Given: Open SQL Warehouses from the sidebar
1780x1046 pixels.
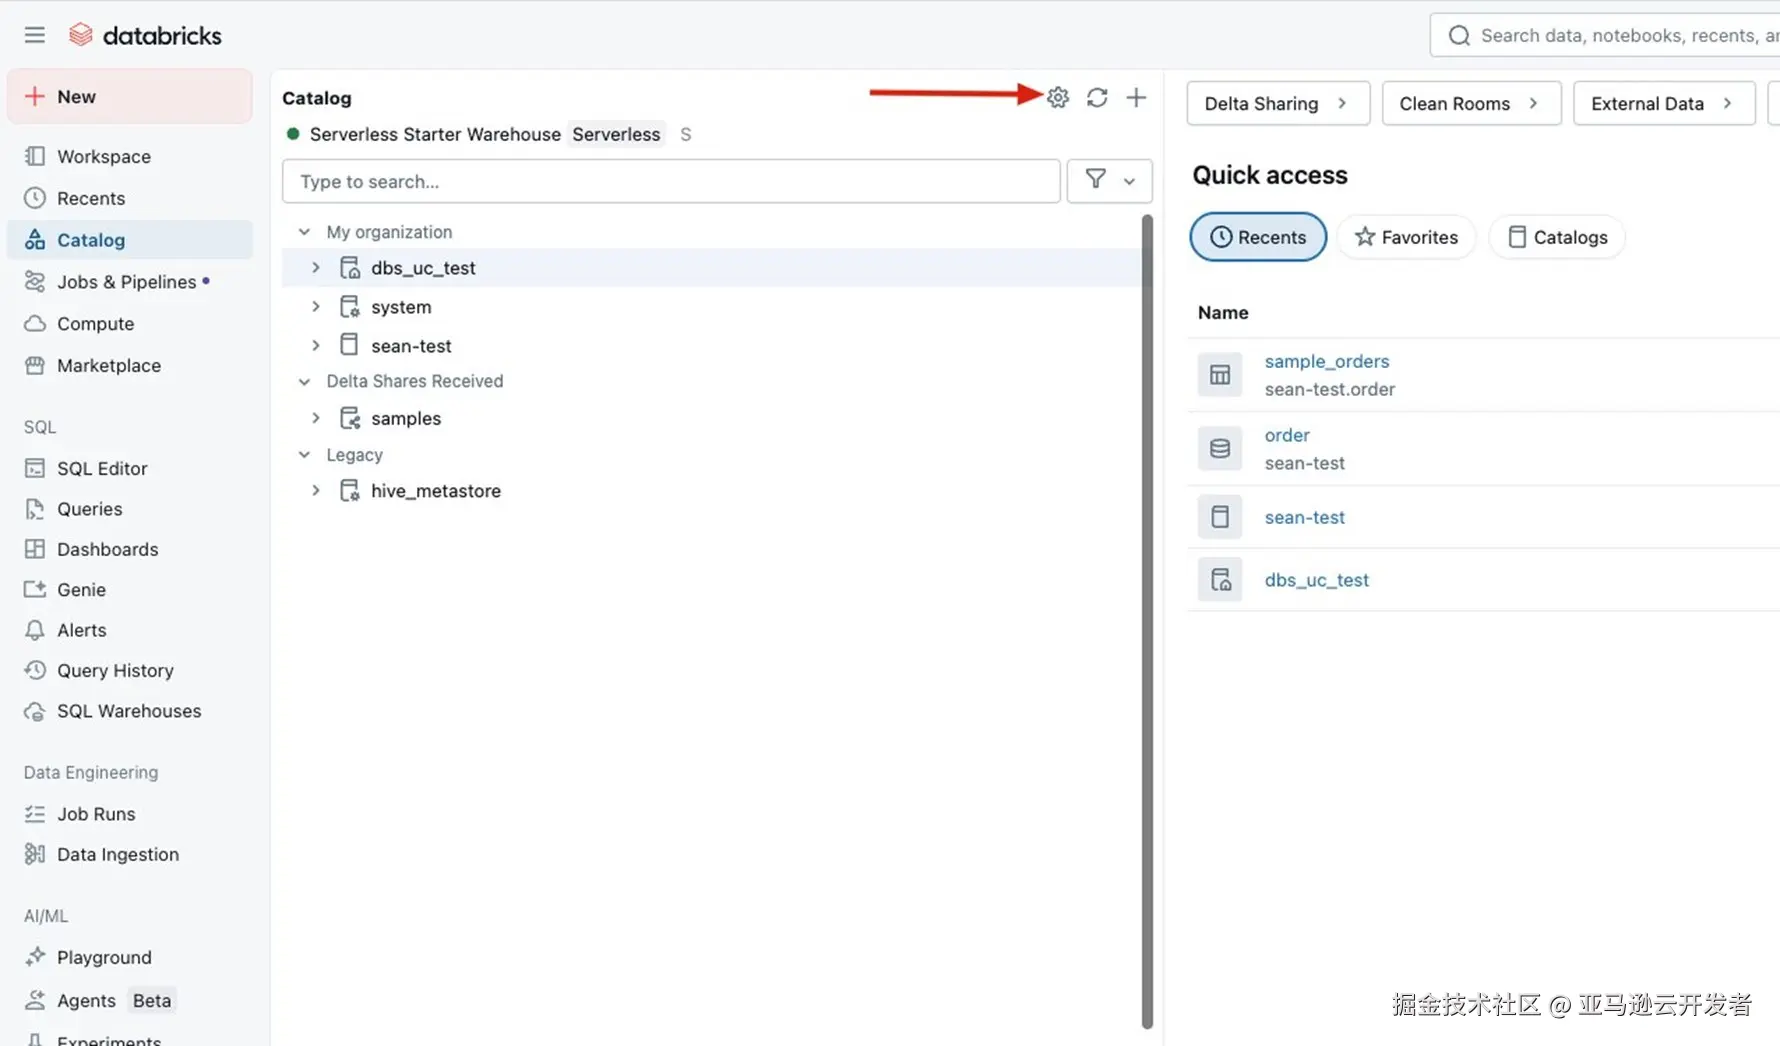Looking at the screenshot, I should pyautogui.click(x=130, y=711).
